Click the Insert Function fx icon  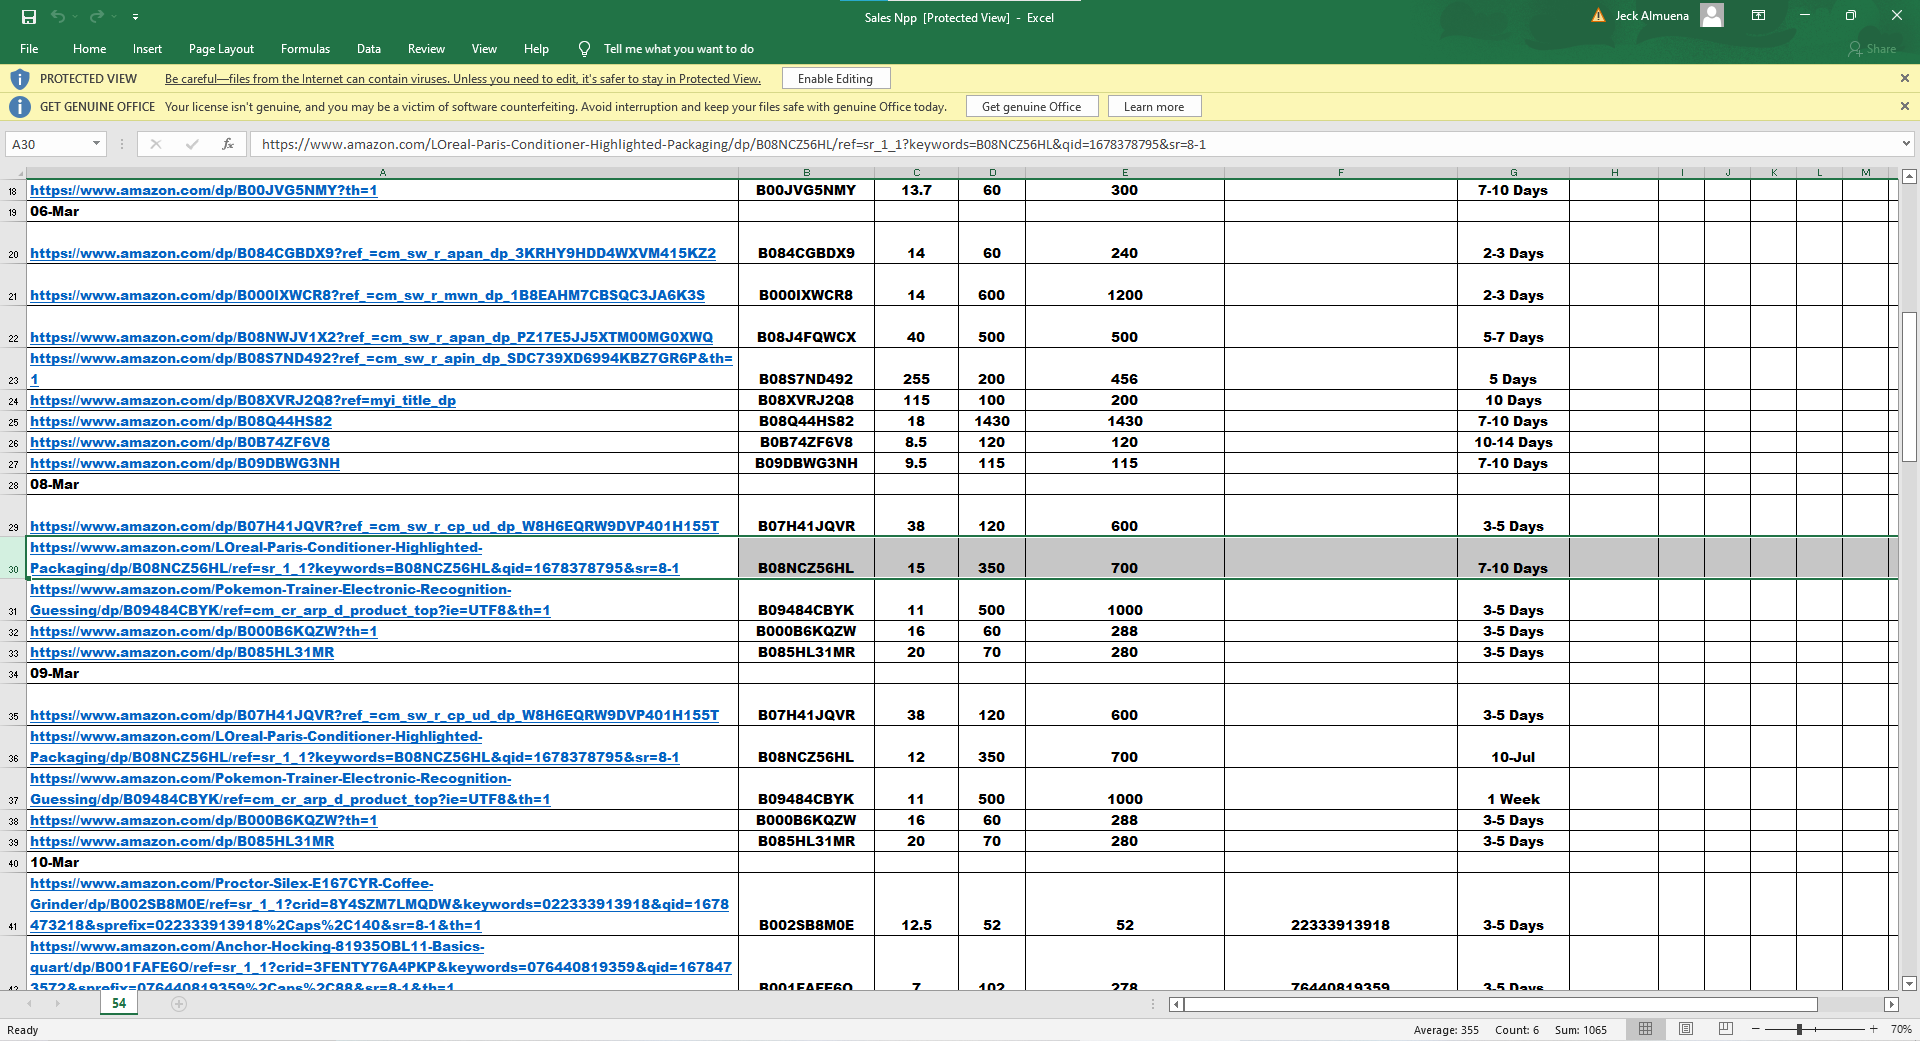click(228, 144)
